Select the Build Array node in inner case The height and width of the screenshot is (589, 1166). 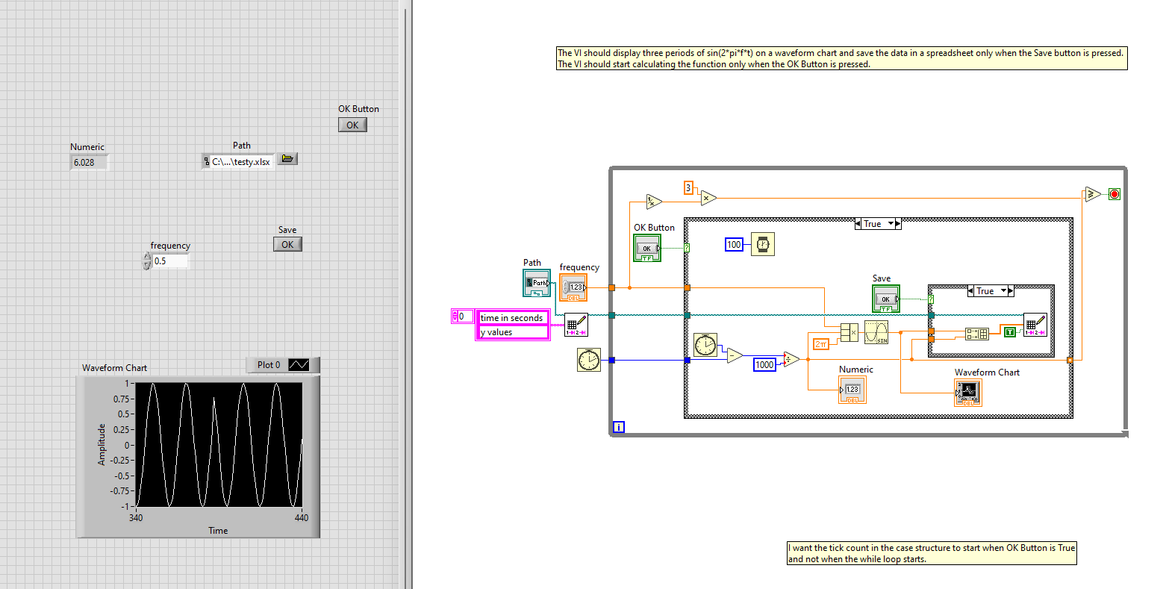click(x=976, y=334)
